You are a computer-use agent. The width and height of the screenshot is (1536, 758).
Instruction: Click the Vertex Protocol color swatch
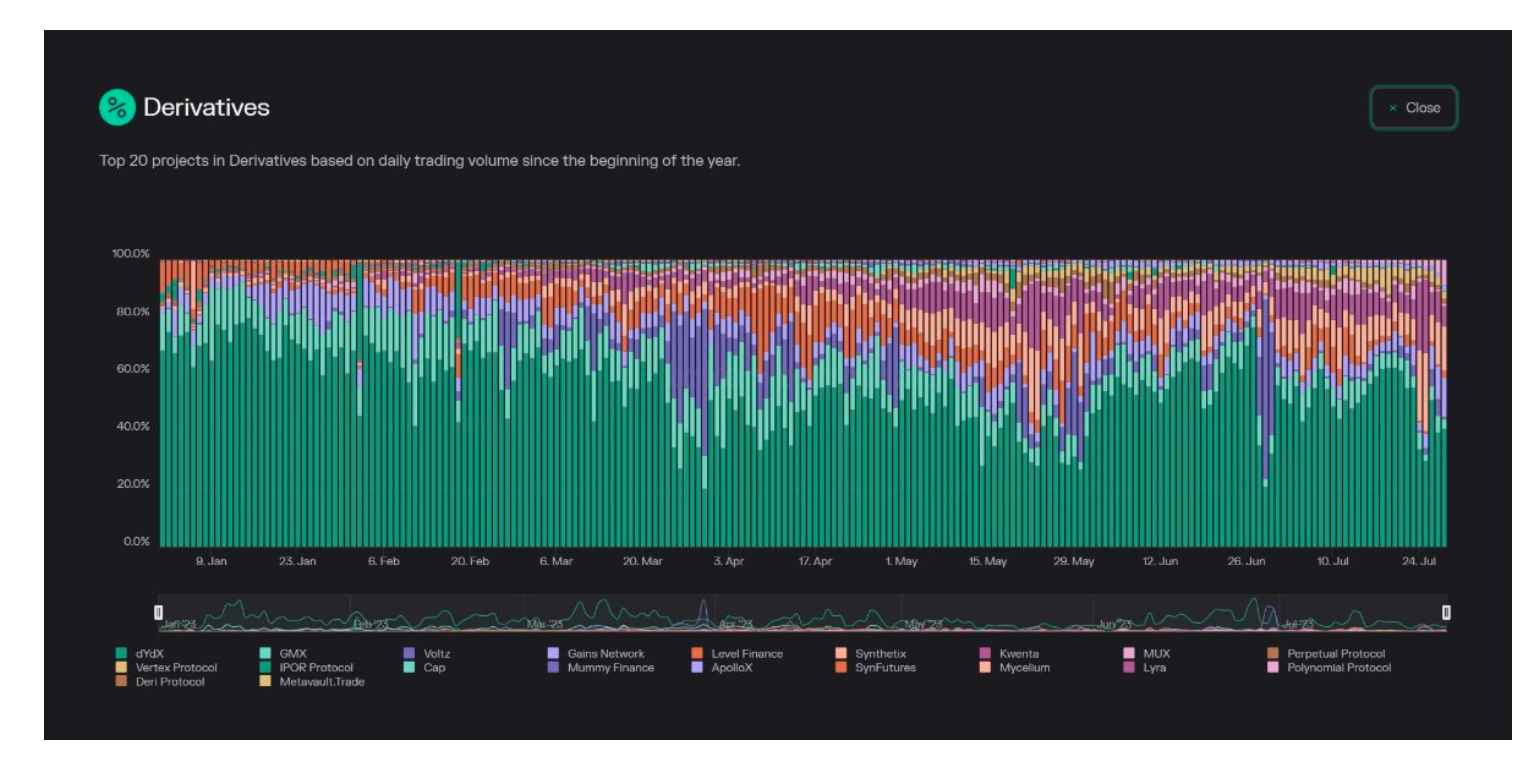pos(122,667)
